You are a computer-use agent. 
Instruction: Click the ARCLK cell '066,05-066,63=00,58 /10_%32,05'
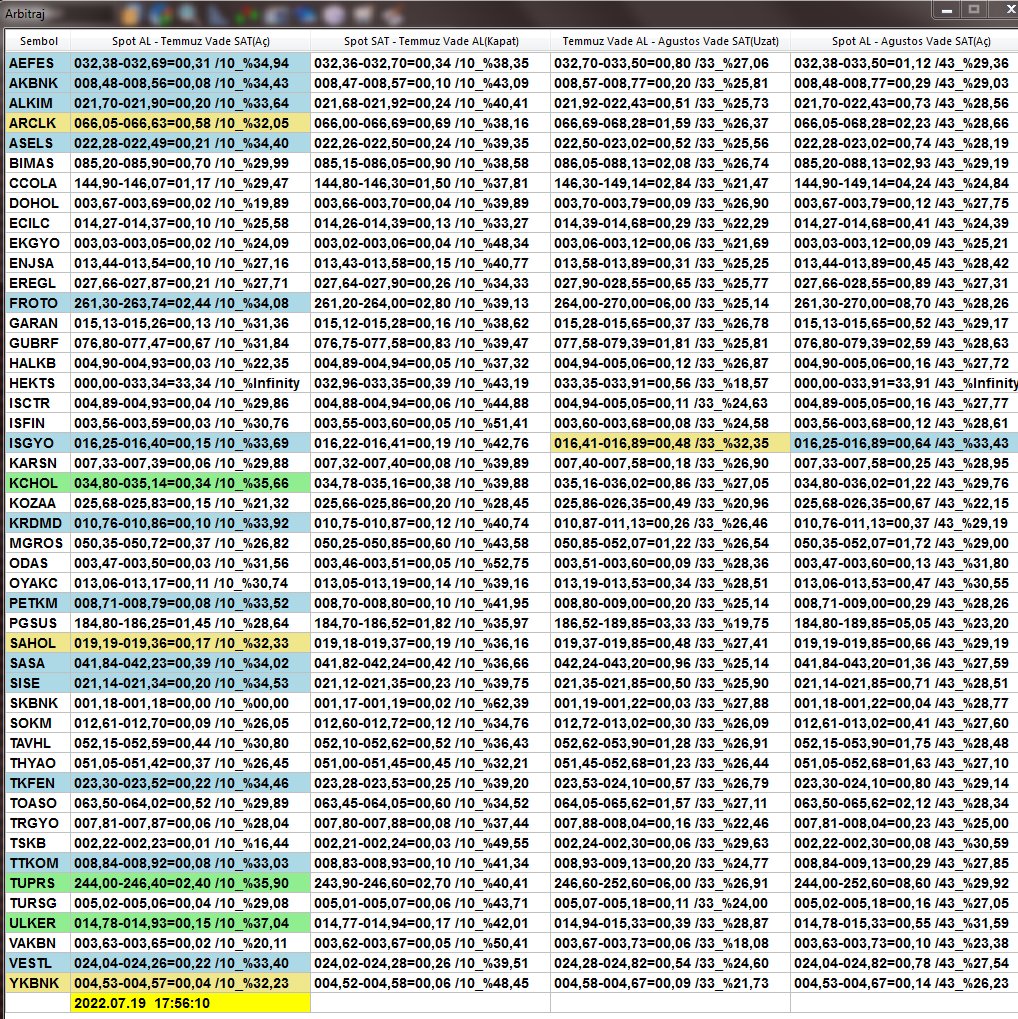point(190,123)
